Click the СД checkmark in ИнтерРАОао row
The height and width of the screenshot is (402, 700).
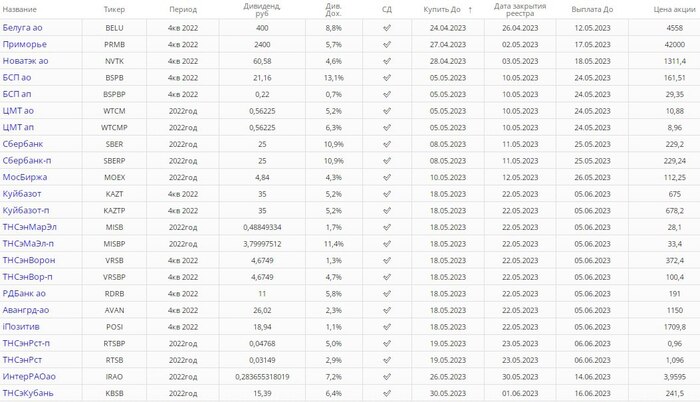pyautogui.click(x=386, y=377)
